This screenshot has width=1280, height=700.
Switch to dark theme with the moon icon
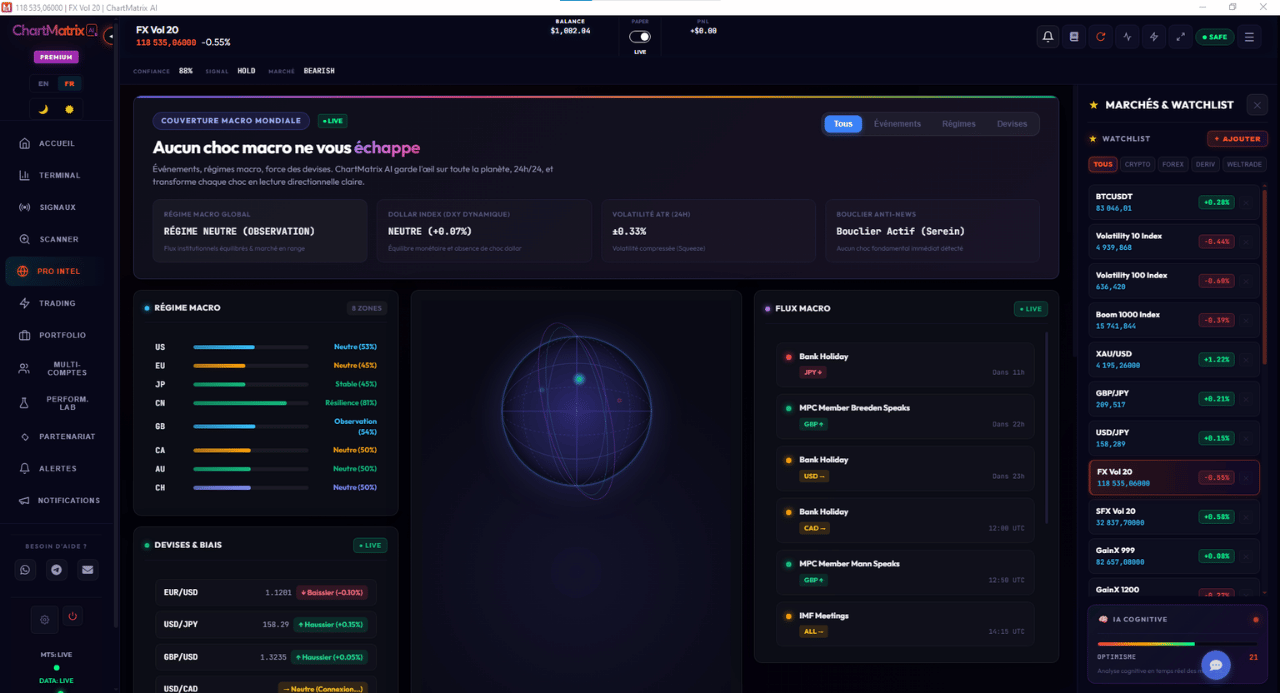43,109
